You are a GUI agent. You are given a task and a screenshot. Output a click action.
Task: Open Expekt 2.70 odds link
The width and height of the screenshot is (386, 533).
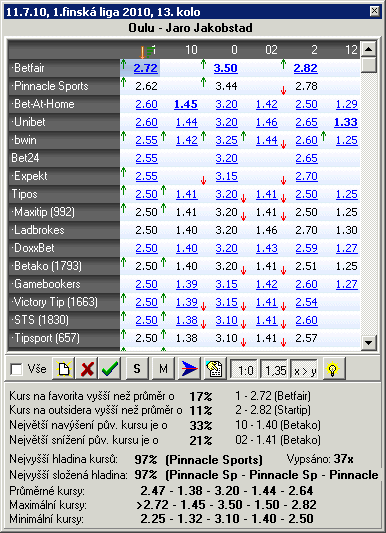coord(306,176)
